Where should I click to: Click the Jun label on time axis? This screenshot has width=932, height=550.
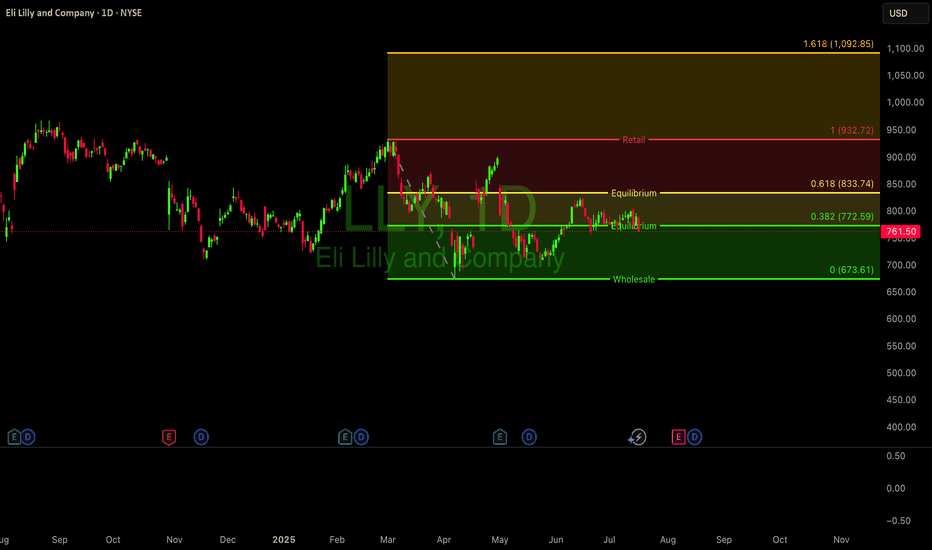(556, 540)
